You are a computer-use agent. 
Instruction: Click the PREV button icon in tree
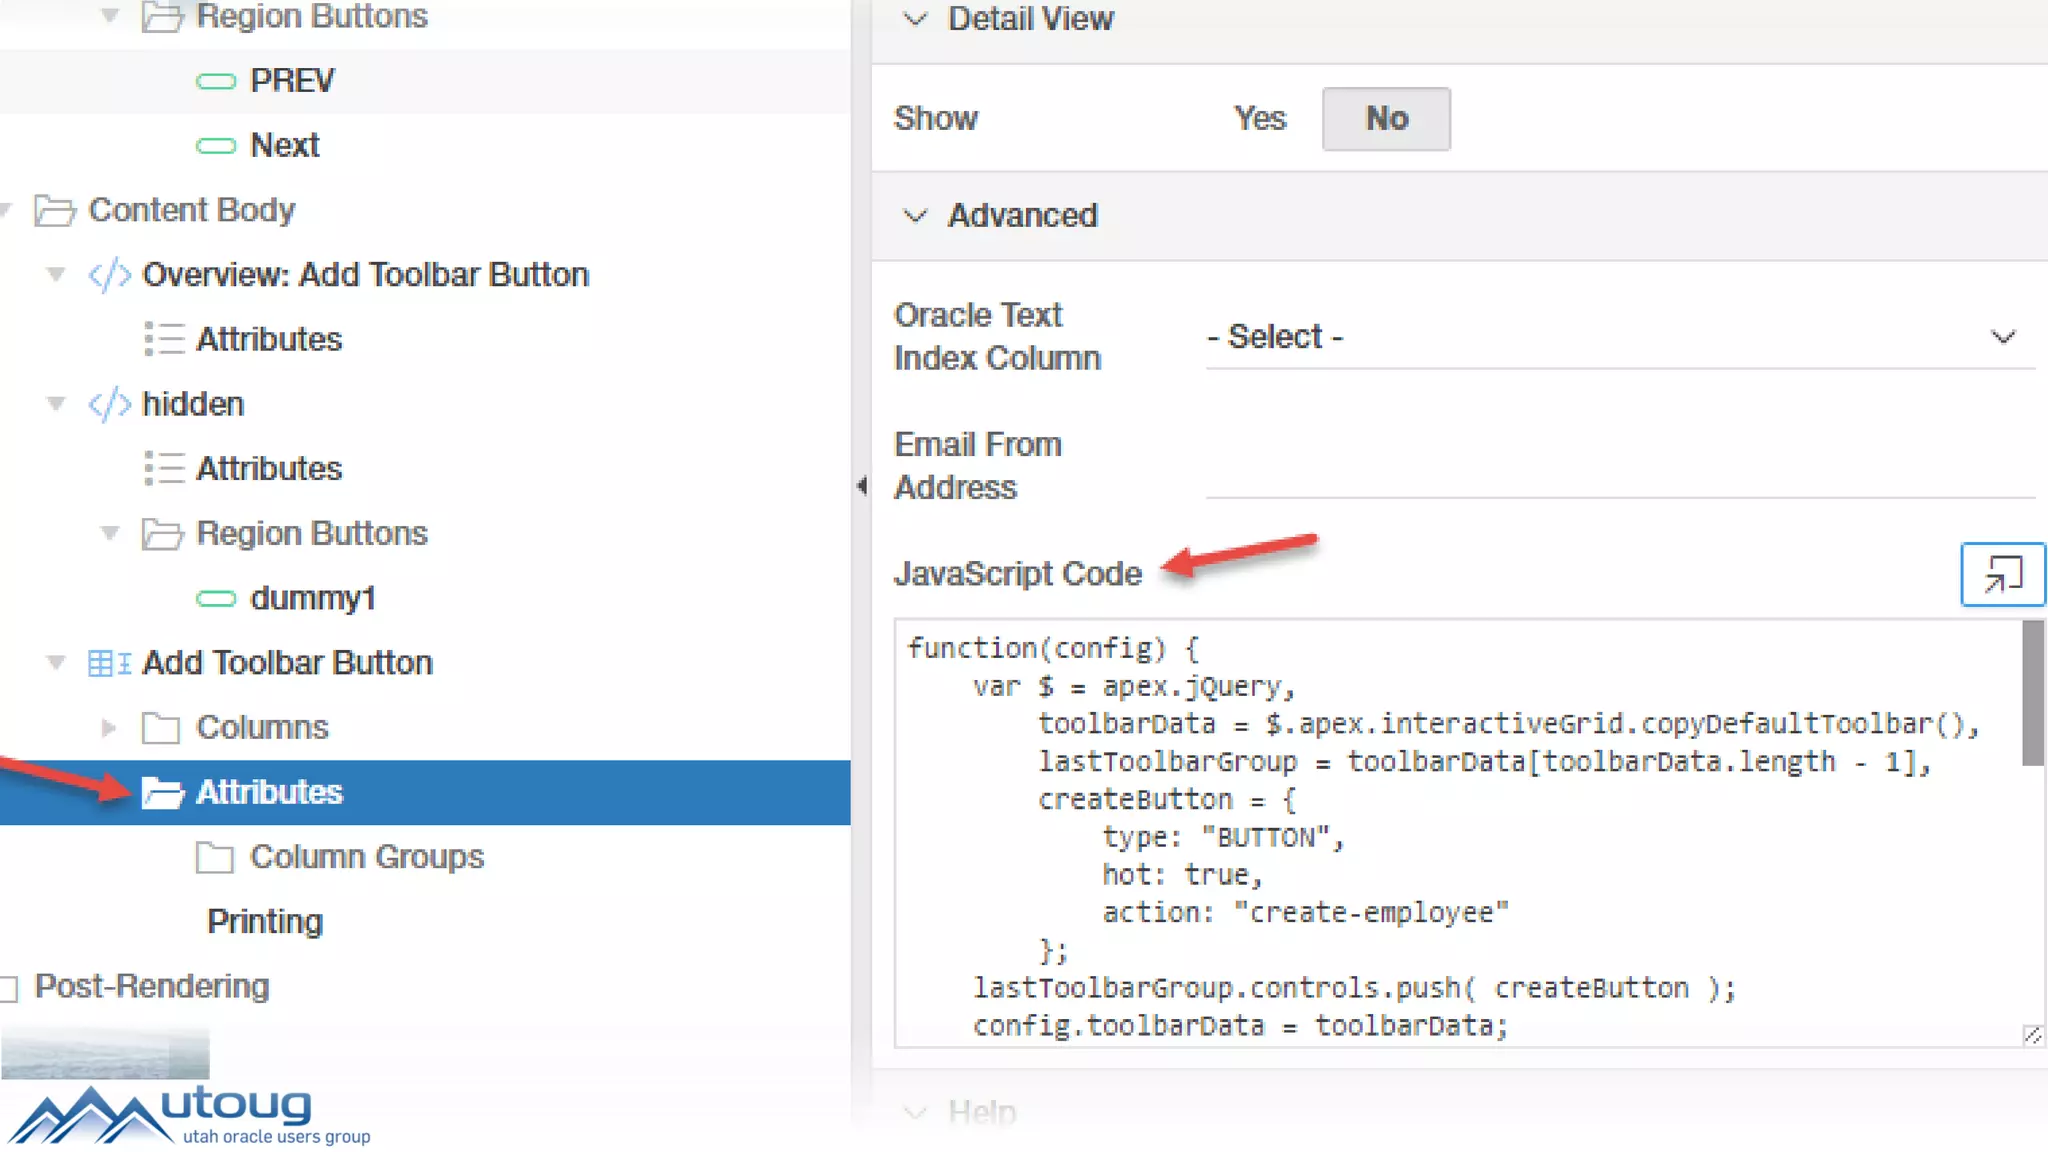216,81
